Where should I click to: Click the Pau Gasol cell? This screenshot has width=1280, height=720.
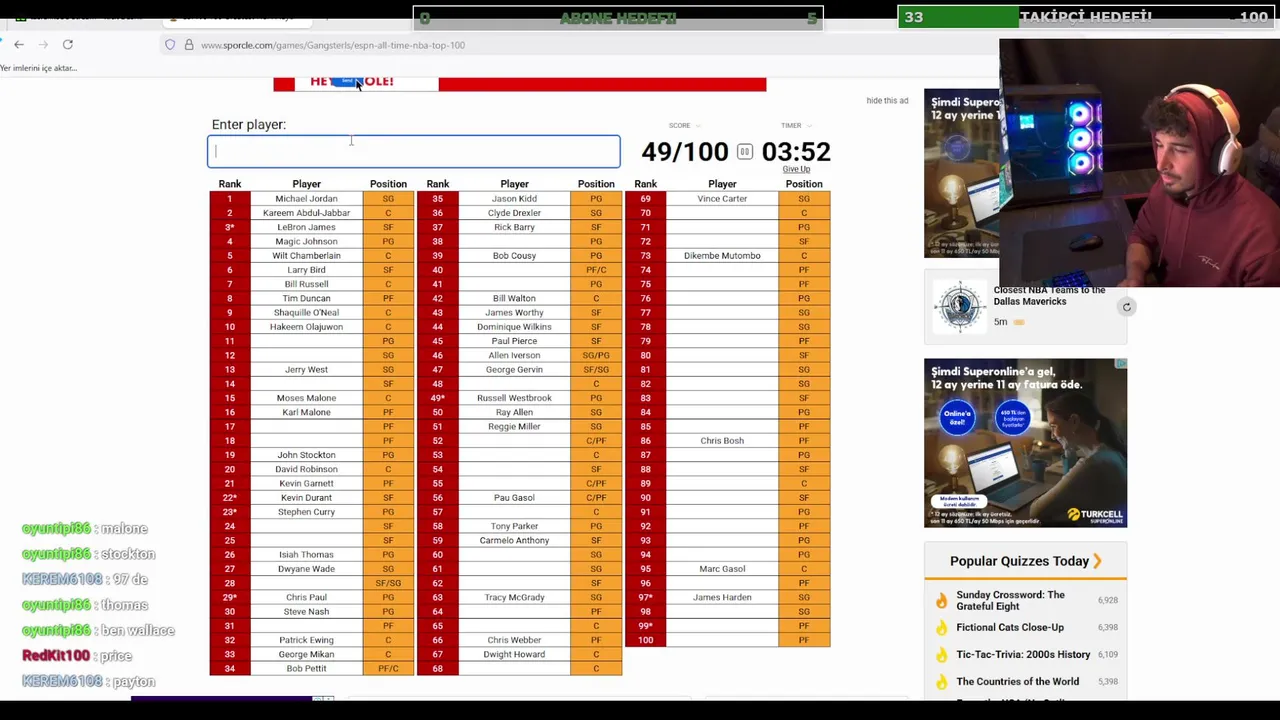pyautogui.click(x=514, y=498)
